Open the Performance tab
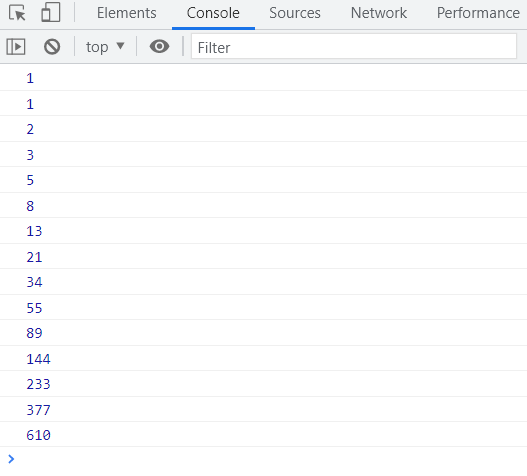The height and width of the screenshot is (476, 527). click(478, 13)
